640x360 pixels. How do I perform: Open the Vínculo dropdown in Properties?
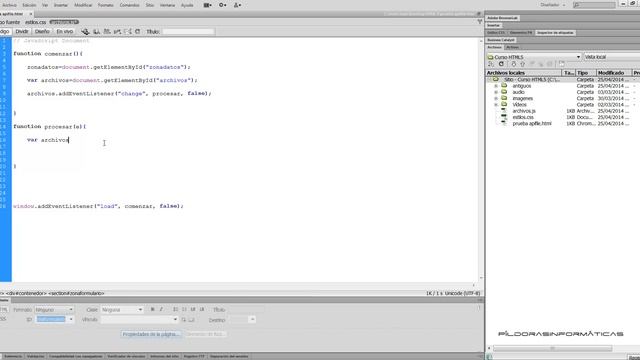click(x=139, y=319)
